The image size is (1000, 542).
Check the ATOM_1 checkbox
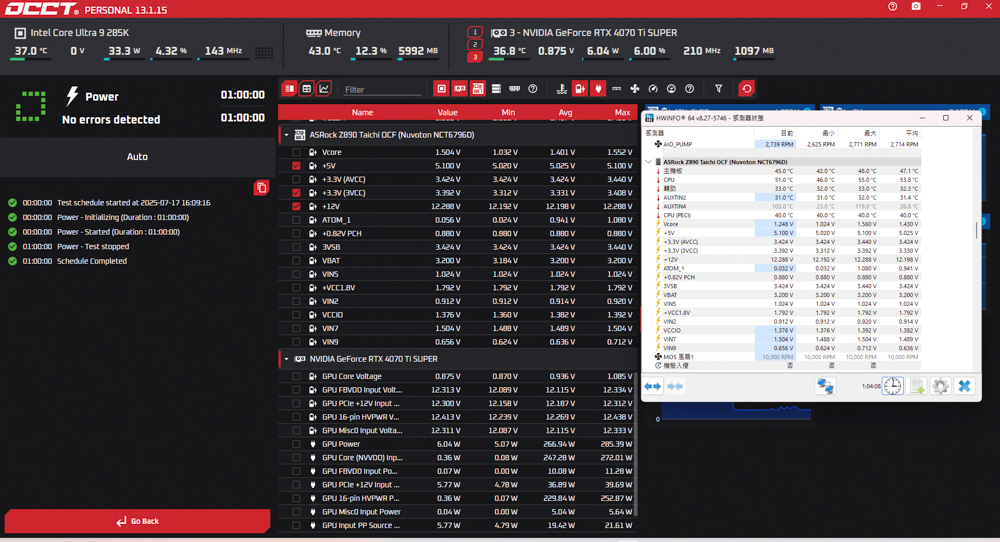click(296, 220)
